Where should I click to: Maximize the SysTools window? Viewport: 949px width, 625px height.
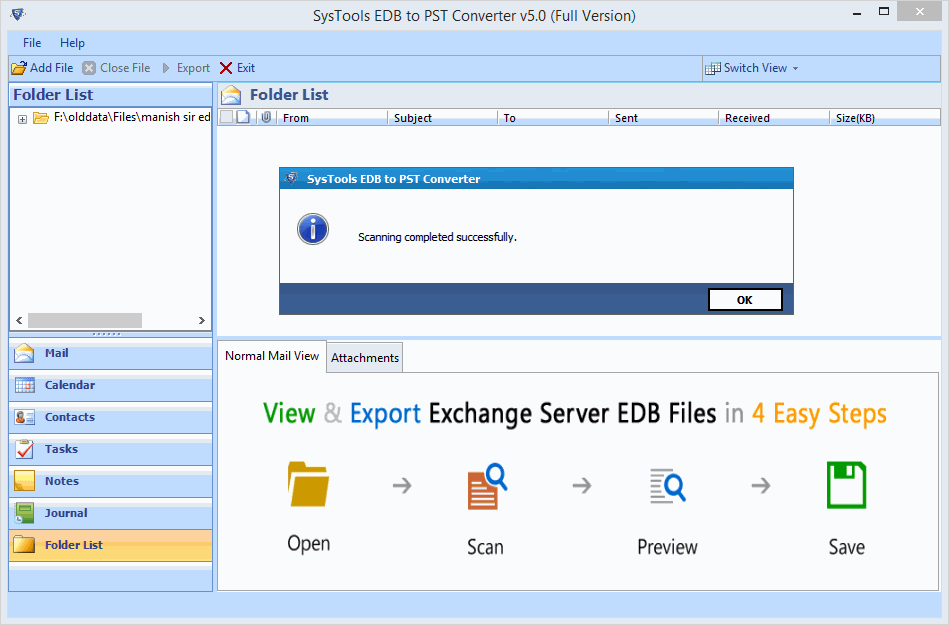884,11
